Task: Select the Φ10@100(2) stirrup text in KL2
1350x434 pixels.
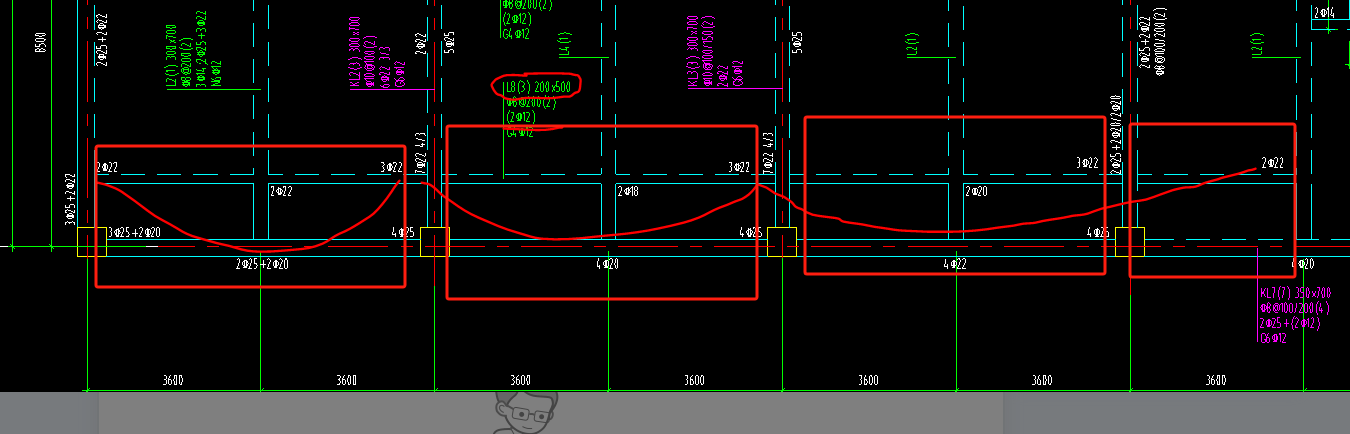Action: pos(368,62)
